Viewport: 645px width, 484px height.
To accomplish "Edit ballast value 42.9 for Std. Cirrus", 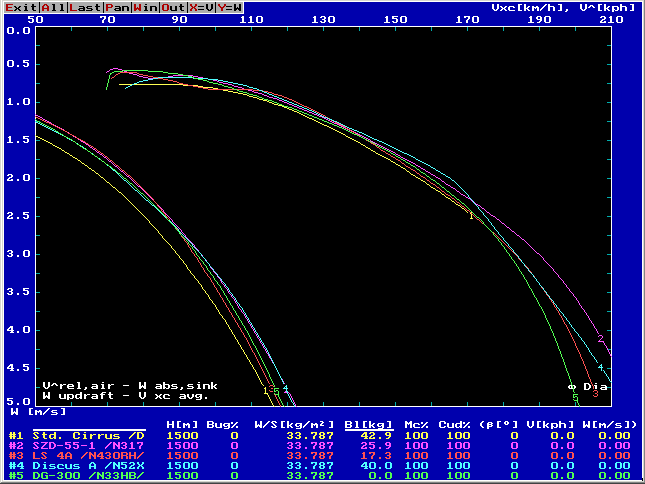I will tap(376, 436).
